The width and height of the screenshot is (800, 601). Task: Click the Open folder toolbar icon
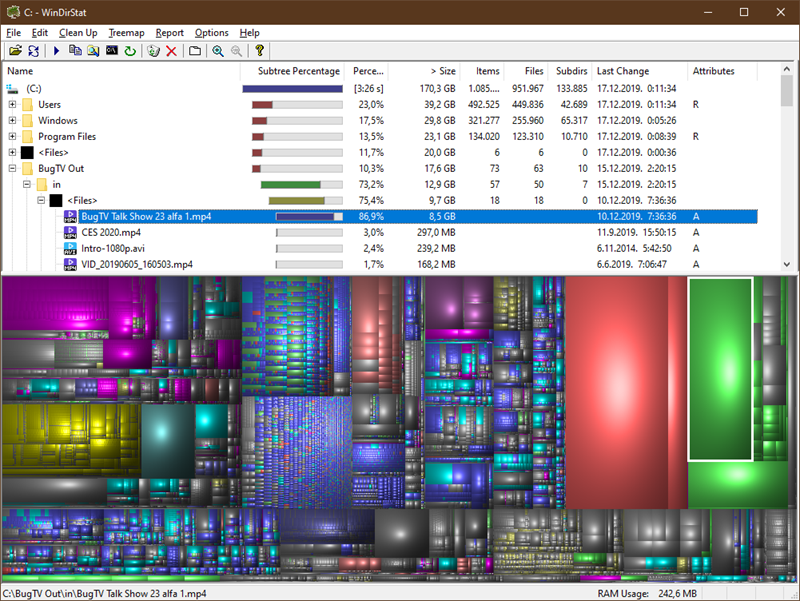pos(15,51)
